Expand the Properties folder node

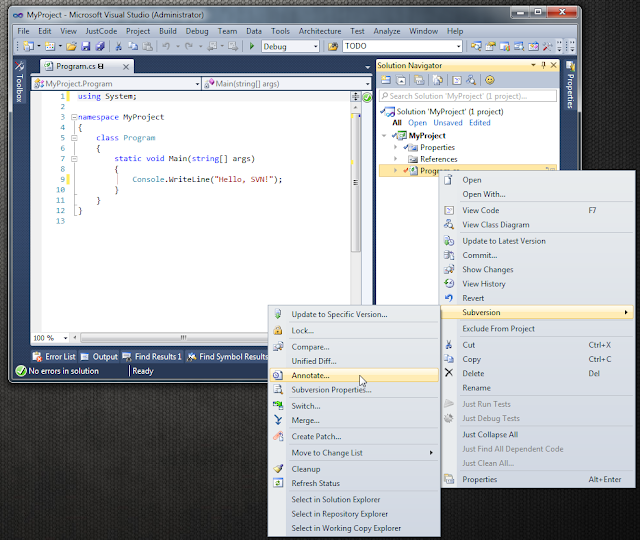(395, 147)
